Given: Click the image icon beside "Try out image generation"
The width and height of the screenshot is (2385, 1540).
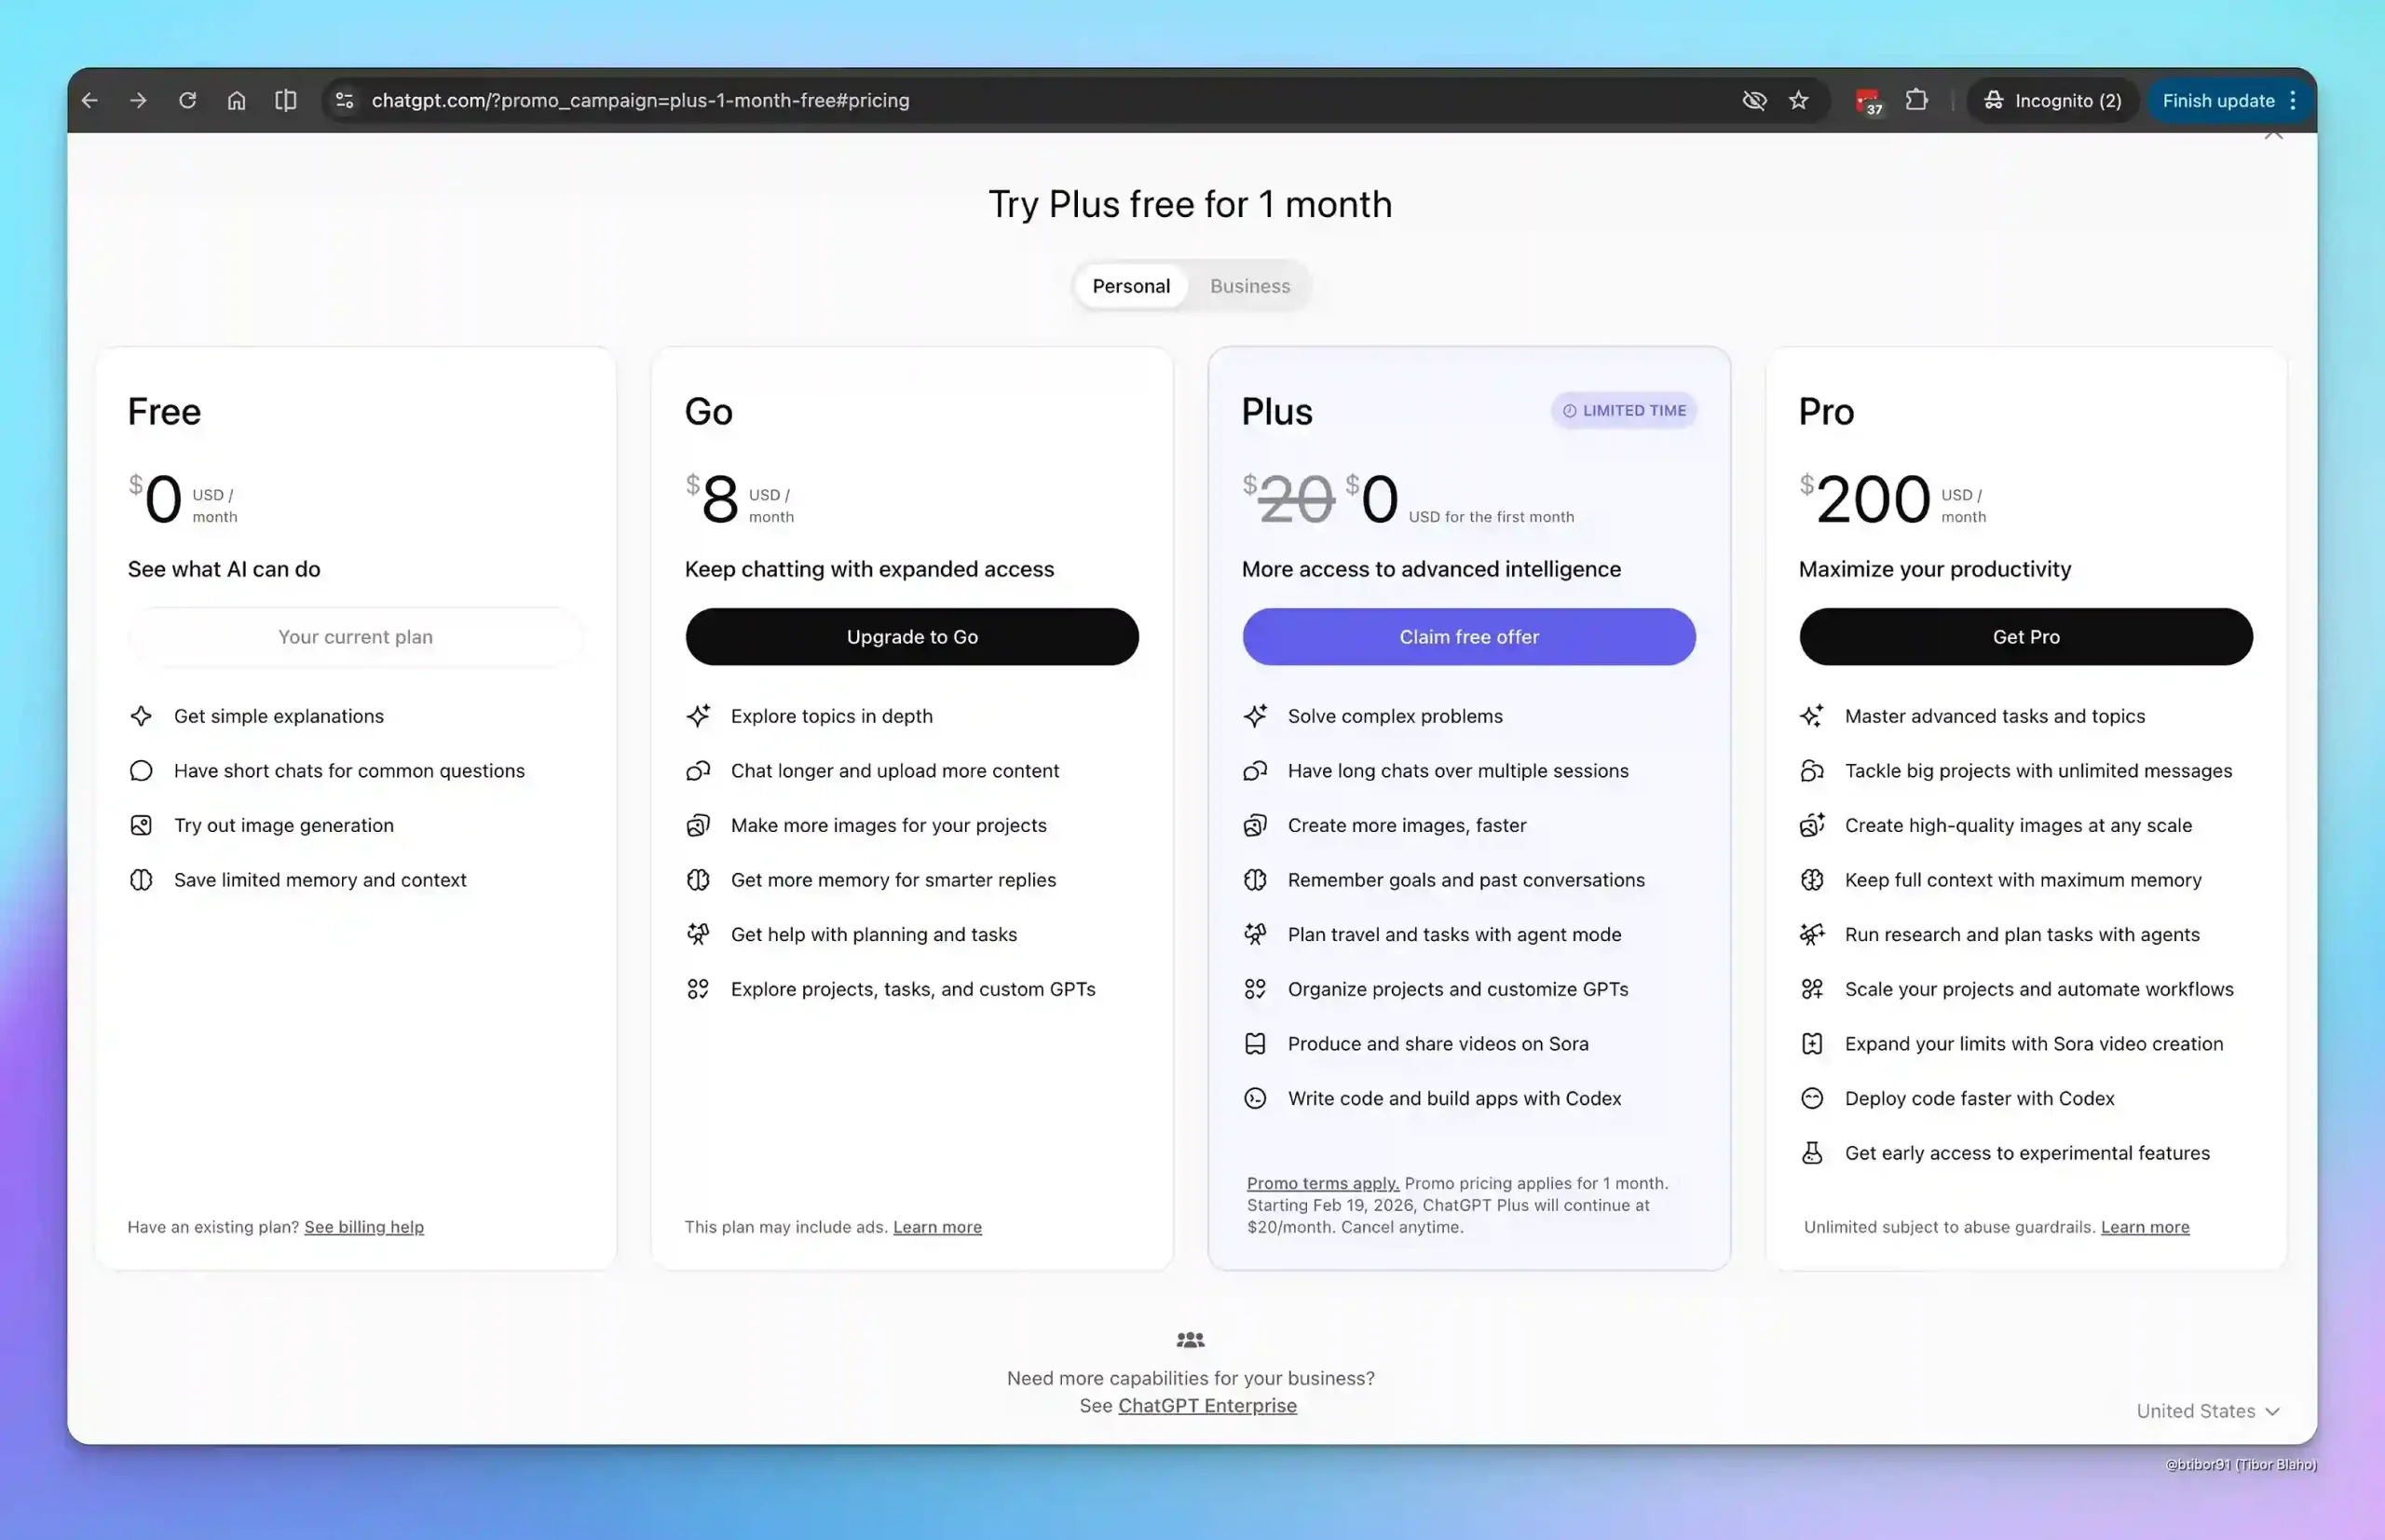Looking at the screenshot, I should click(142, 825).
